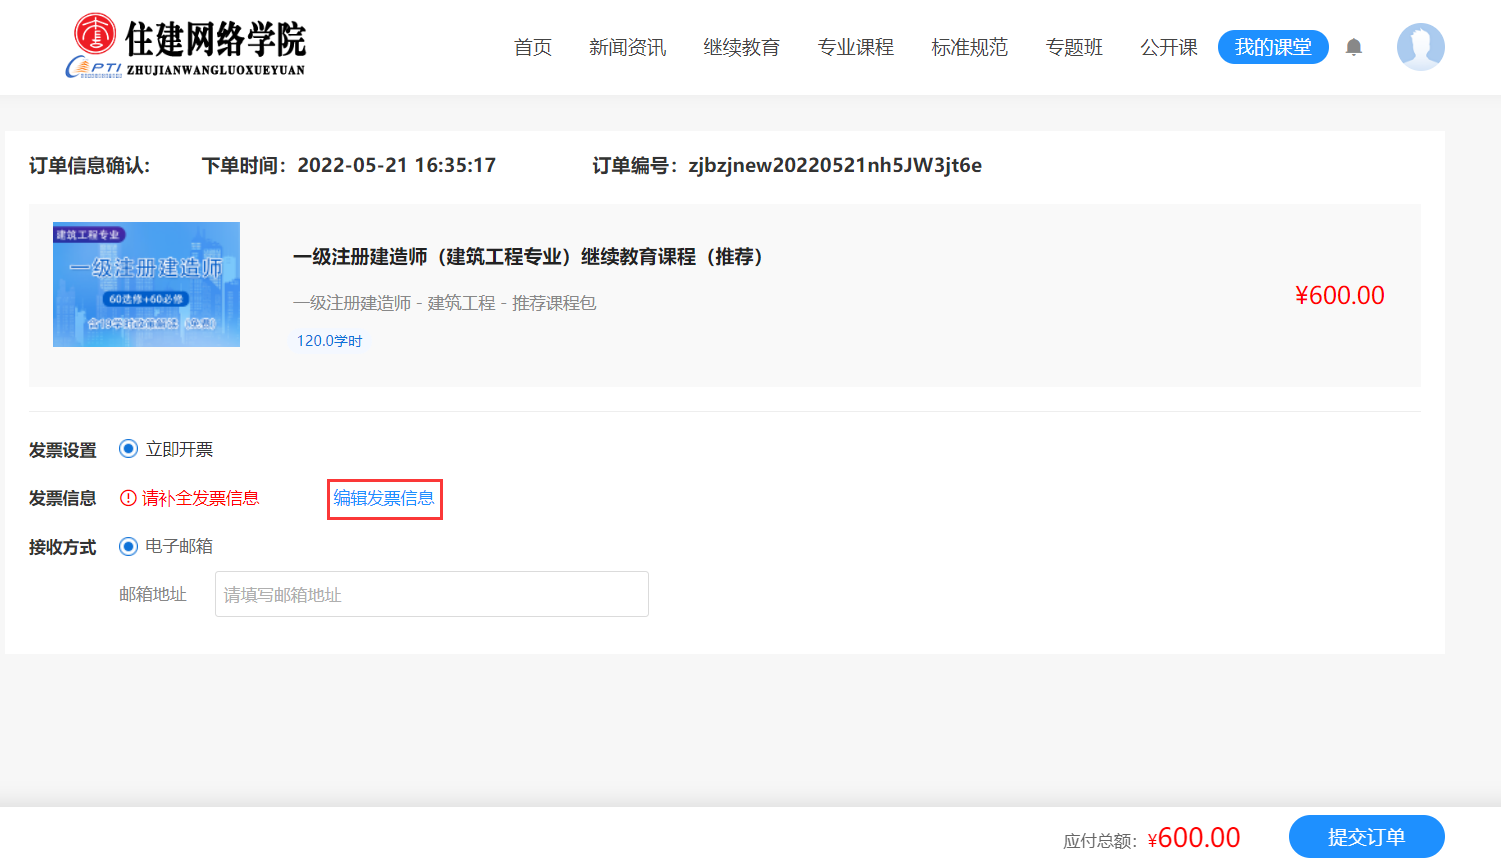Open the 继续教育 navigation item
Image resolution: width=1501 pixels, height=860 pixels.
click(741, 47)
